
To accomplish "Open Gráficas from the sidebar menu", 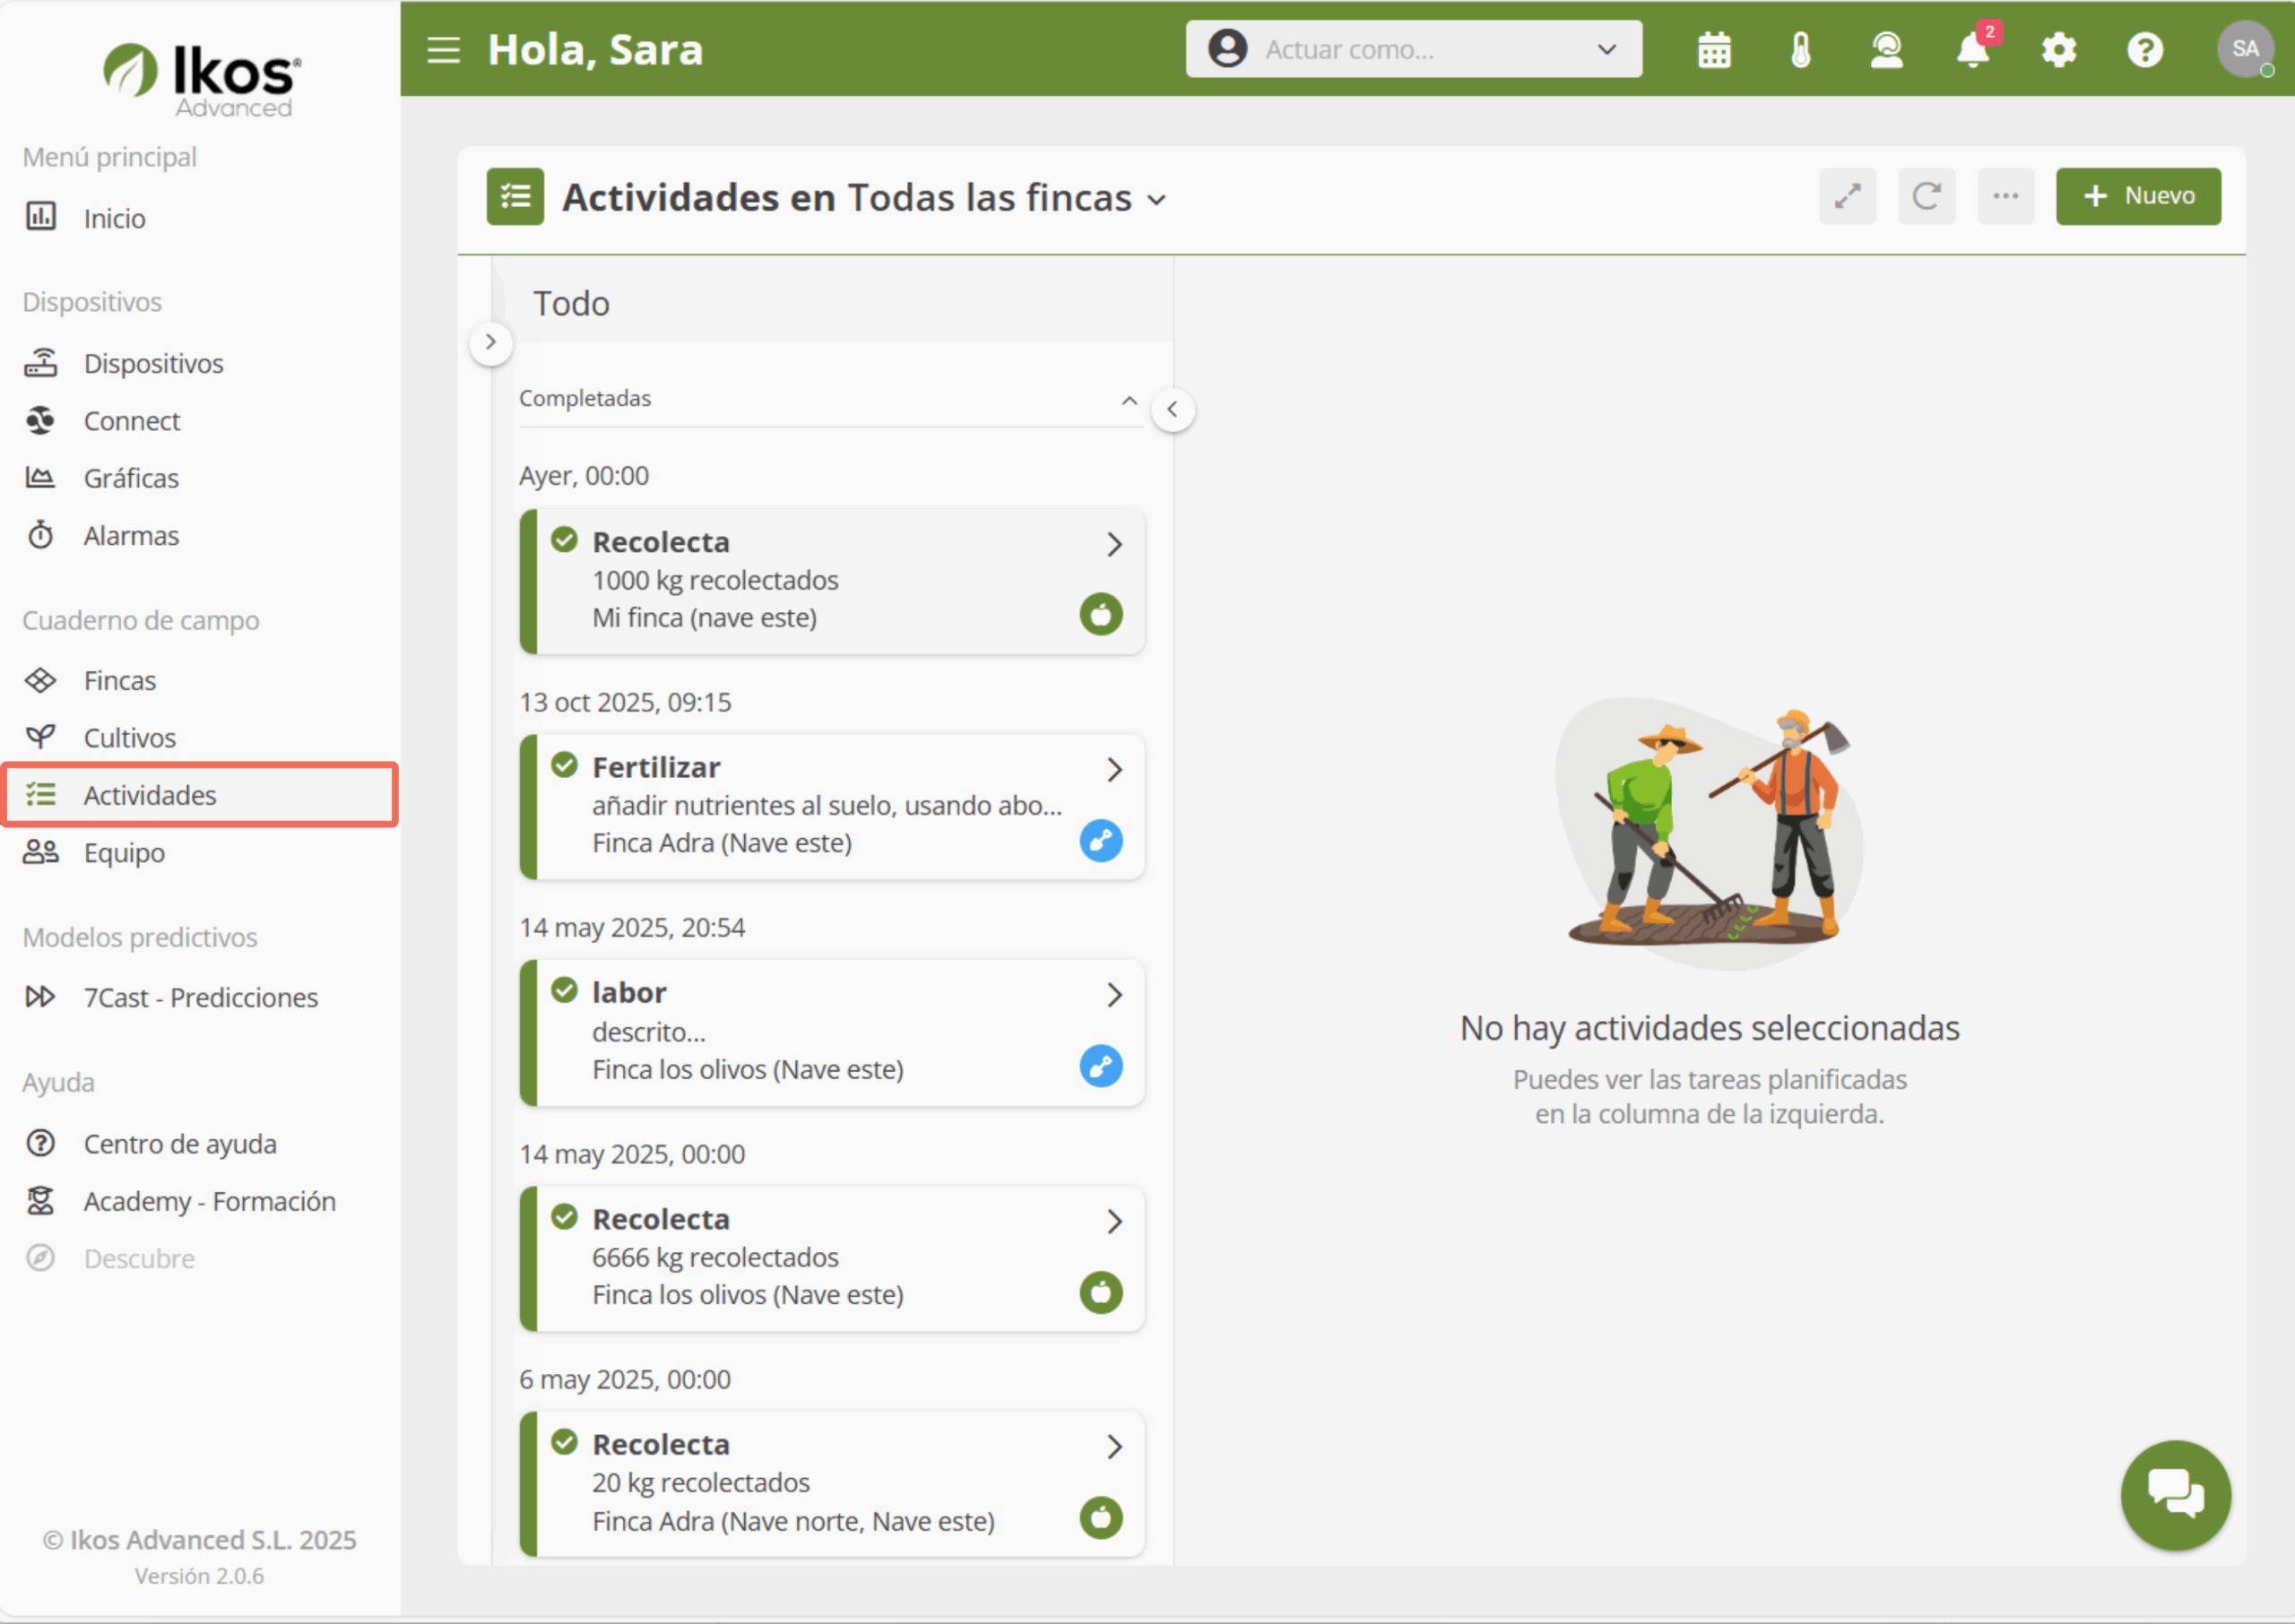I will pos(131,478).
